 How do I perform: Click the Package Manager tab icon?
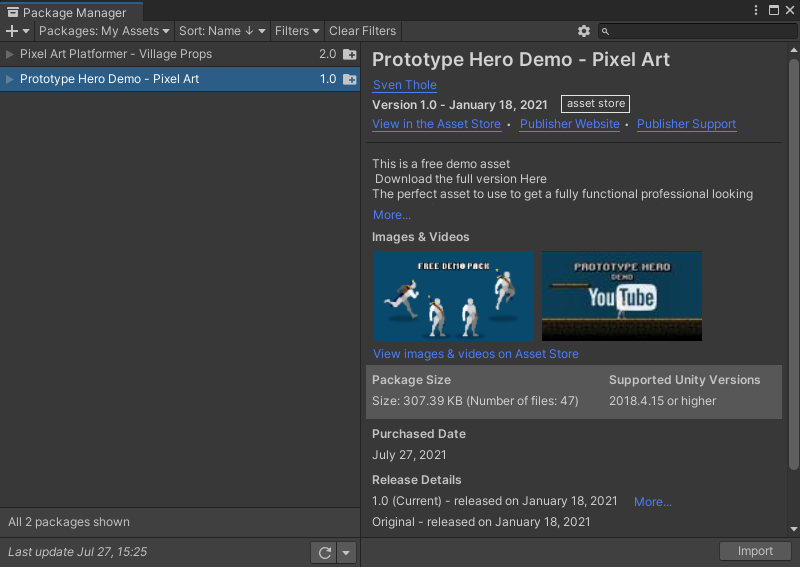[13, 12]
